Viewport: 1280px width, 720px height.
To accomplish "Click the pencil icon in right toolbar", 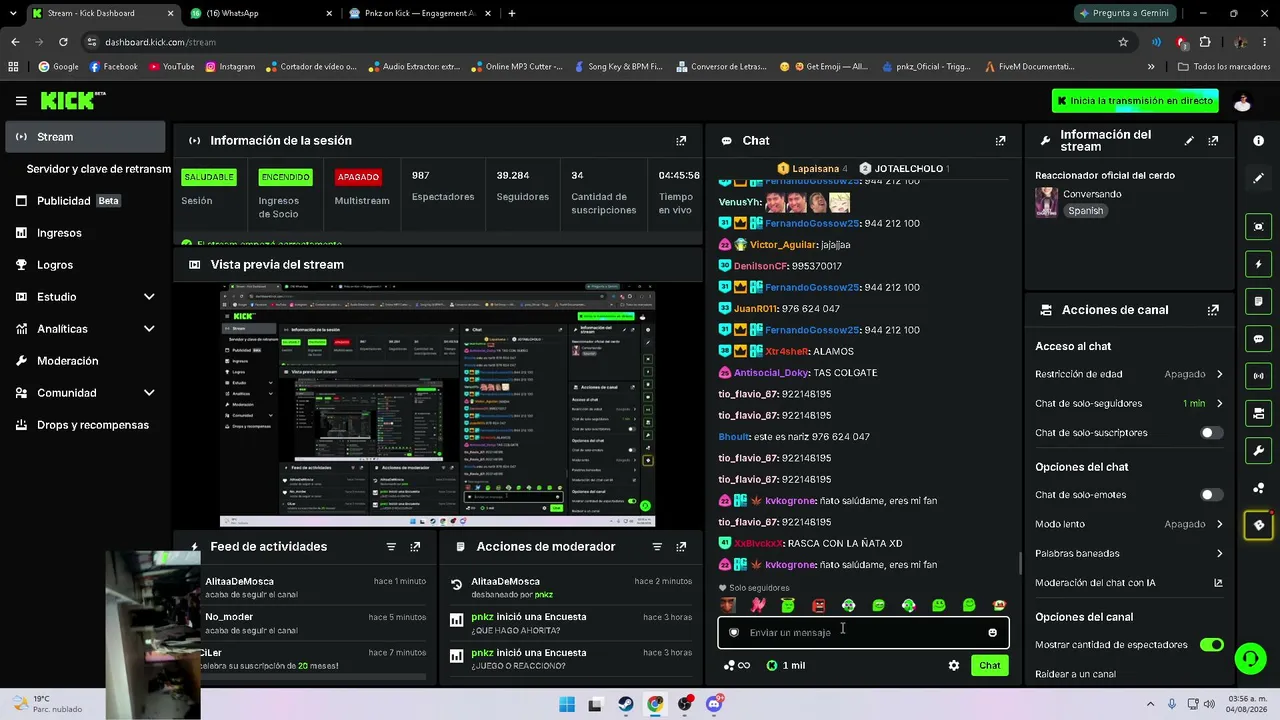I will click(x=1258, y=178).
